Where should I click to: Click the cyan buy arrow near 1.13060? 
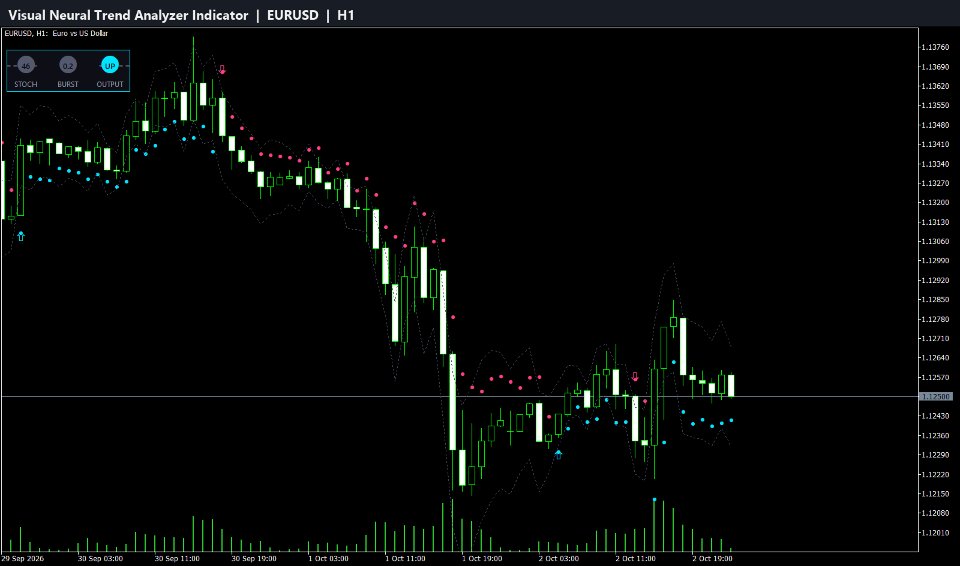21,236
